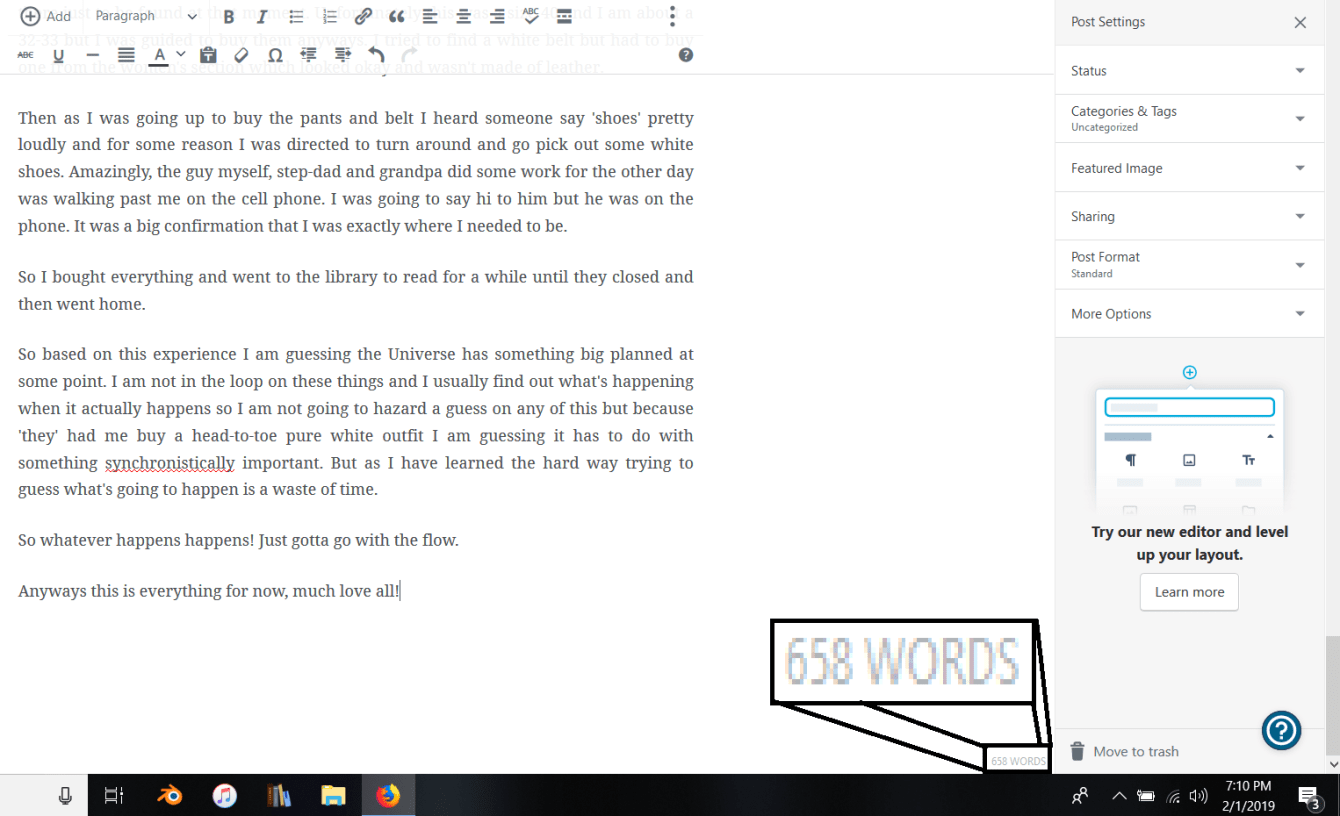1340x816 pixels.
Task: Click the Learn more button
Action: pyautogui.click(x=1189, y=592)
